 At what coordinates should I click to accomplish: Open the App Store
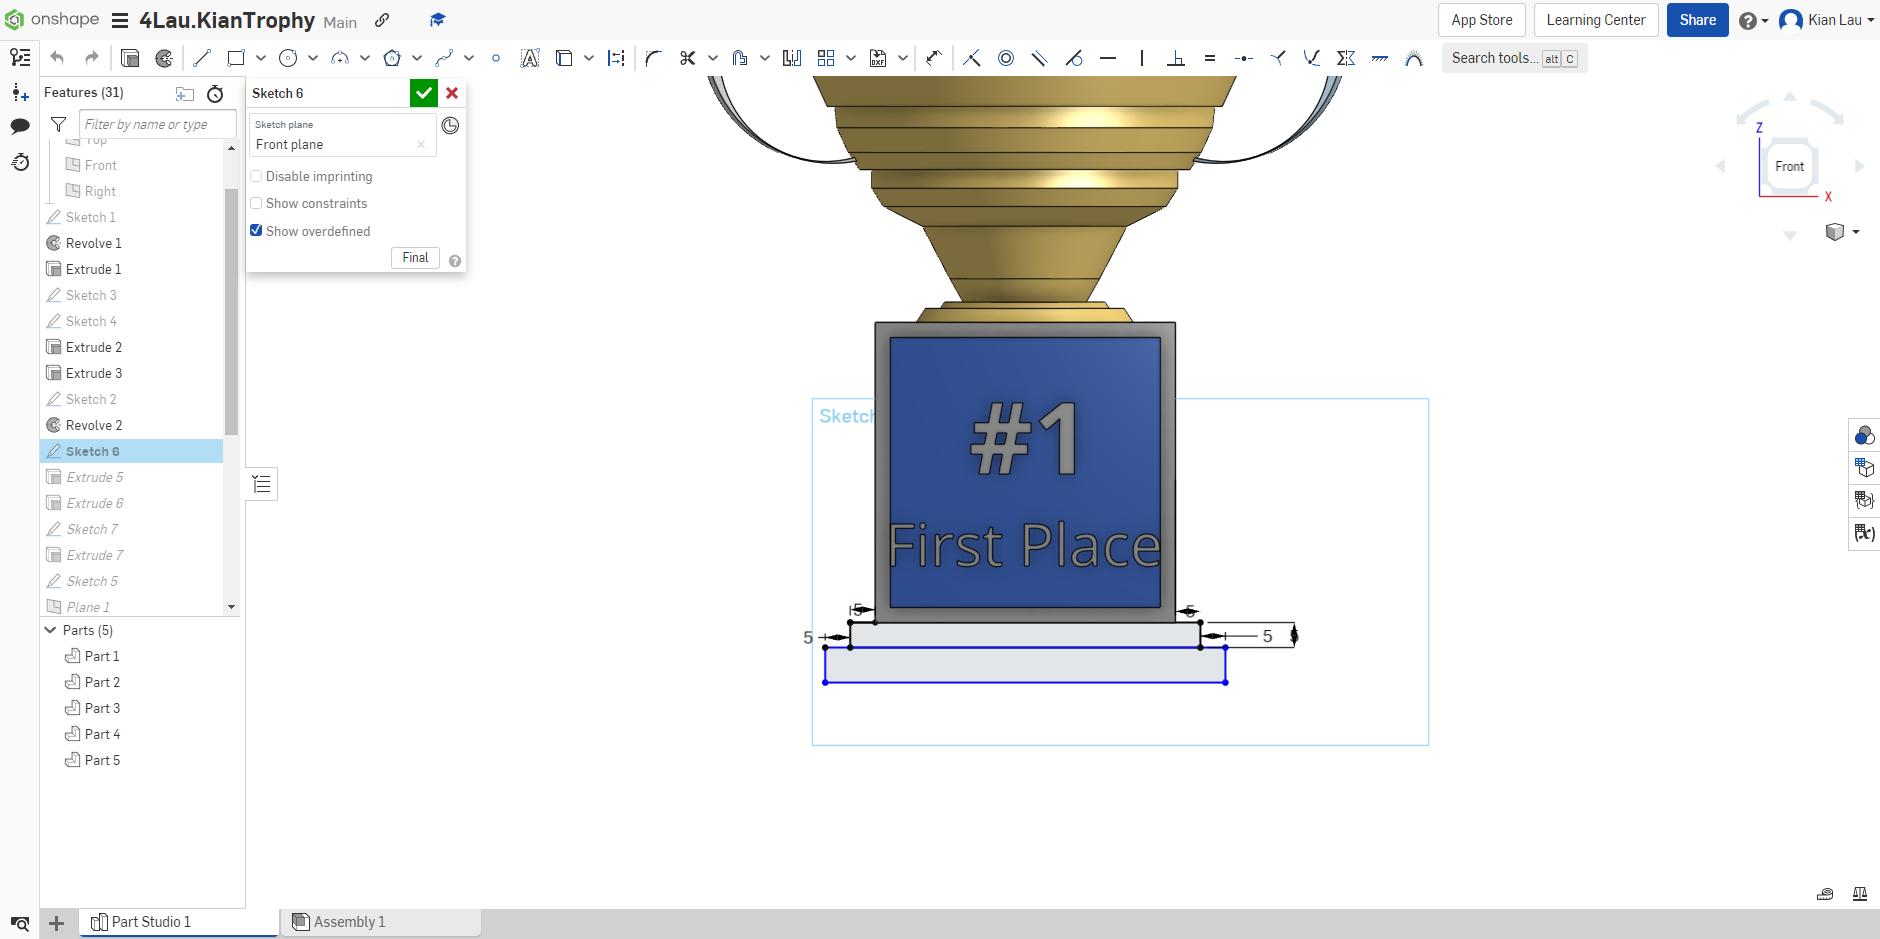click(x=1482, y=20)
